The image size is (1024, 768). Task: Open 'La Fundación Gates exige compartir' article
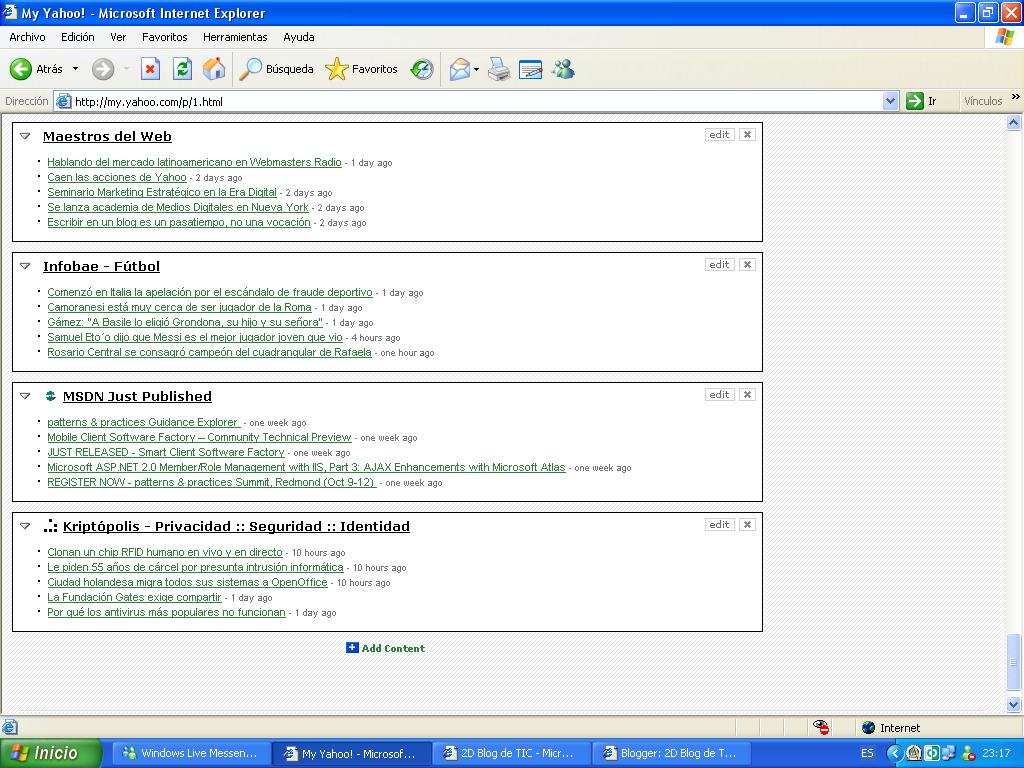tap(134, 597)
